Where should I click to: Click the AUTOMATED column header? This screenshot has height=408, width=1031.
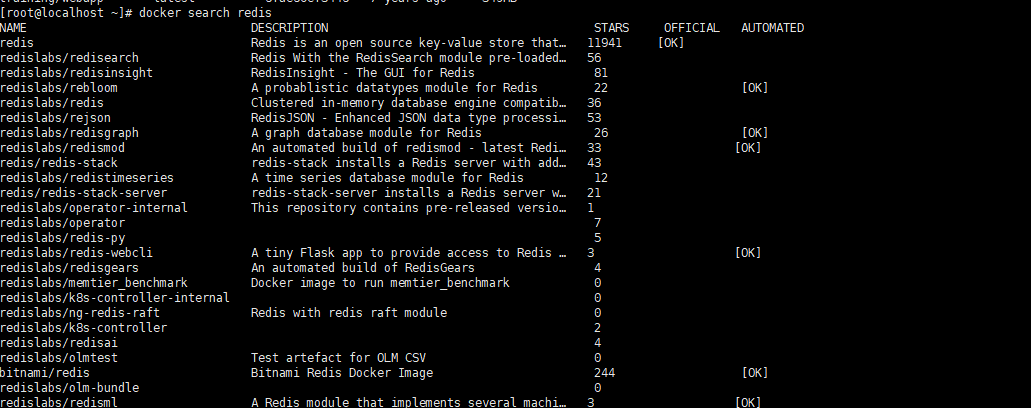point(772,28)
